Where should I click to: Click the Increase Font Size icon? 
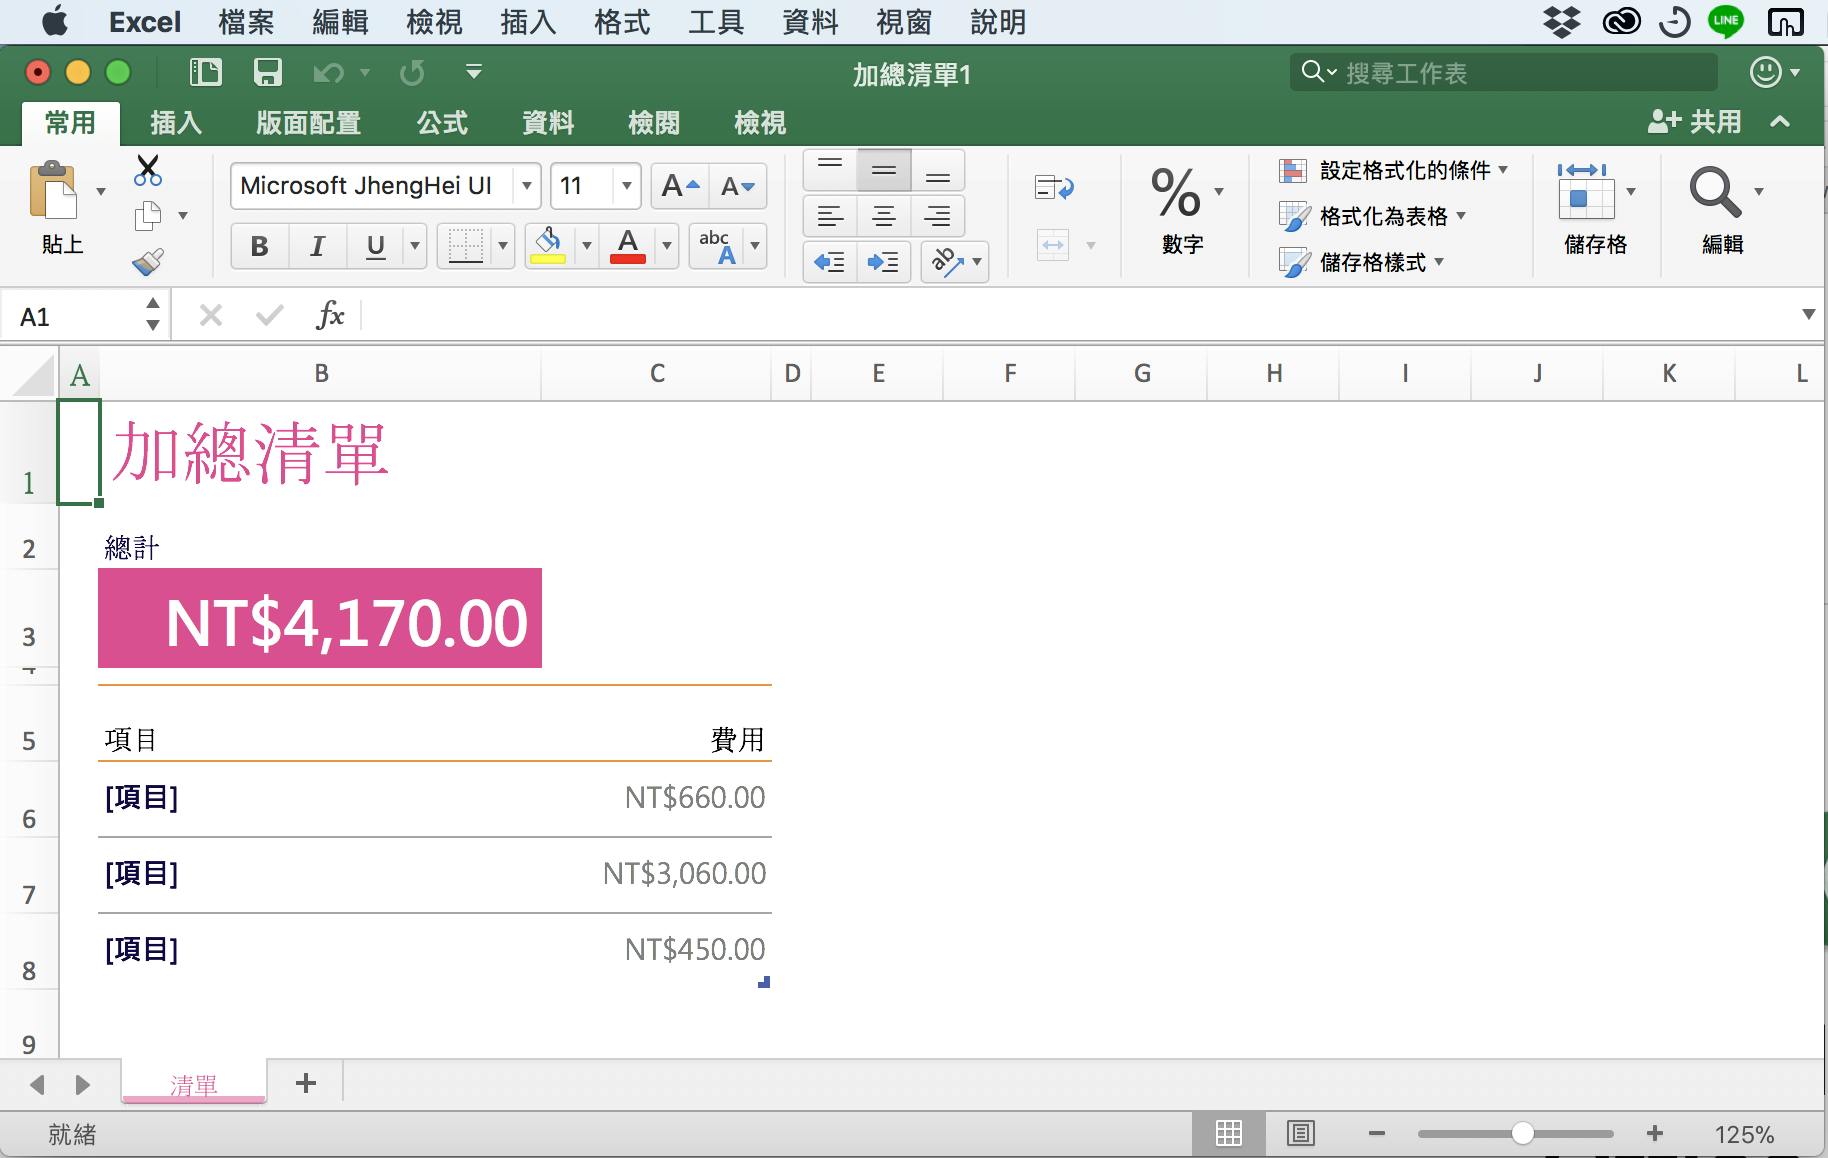(680, 186)
